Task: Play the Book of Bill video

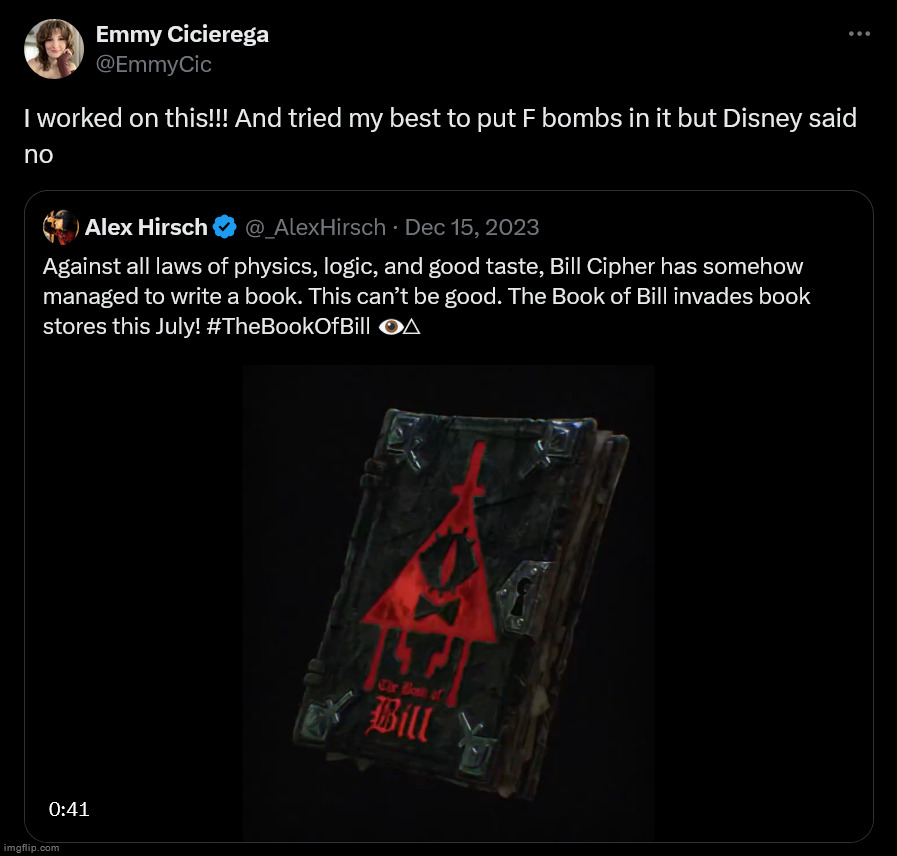Action: click(x=448, y=602)
